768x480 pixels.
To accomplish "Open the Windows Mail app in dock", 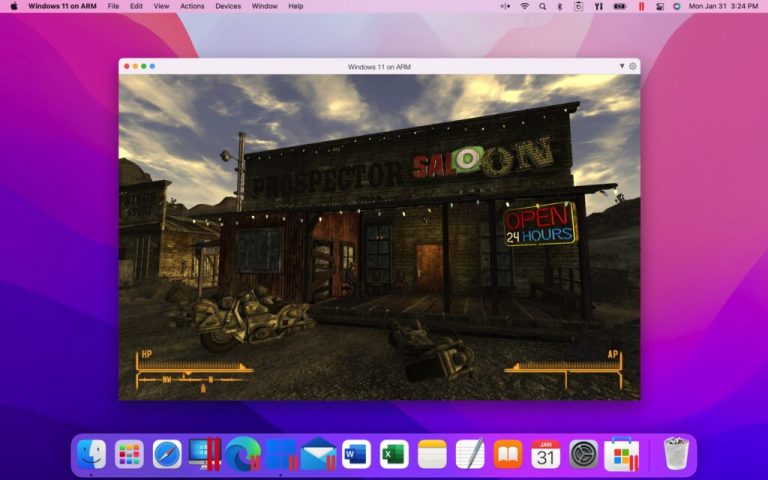I will [x=318, y=454].
